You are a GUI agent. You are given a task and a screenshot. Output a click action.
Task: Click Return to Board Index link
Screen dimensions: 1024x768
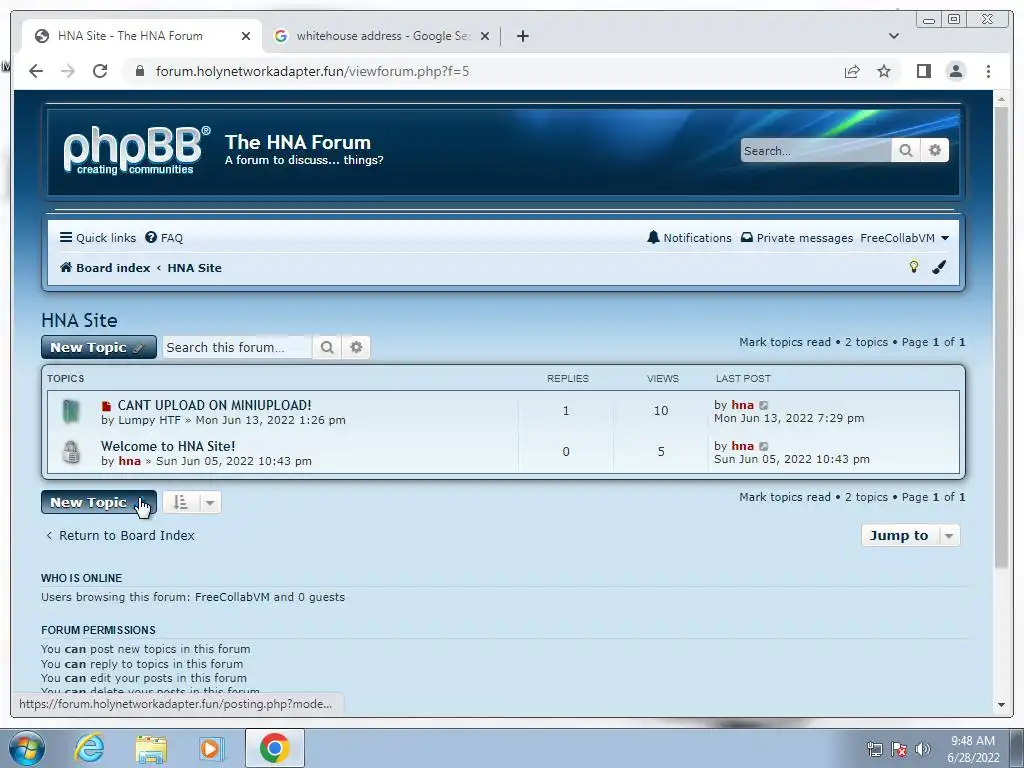120,536
